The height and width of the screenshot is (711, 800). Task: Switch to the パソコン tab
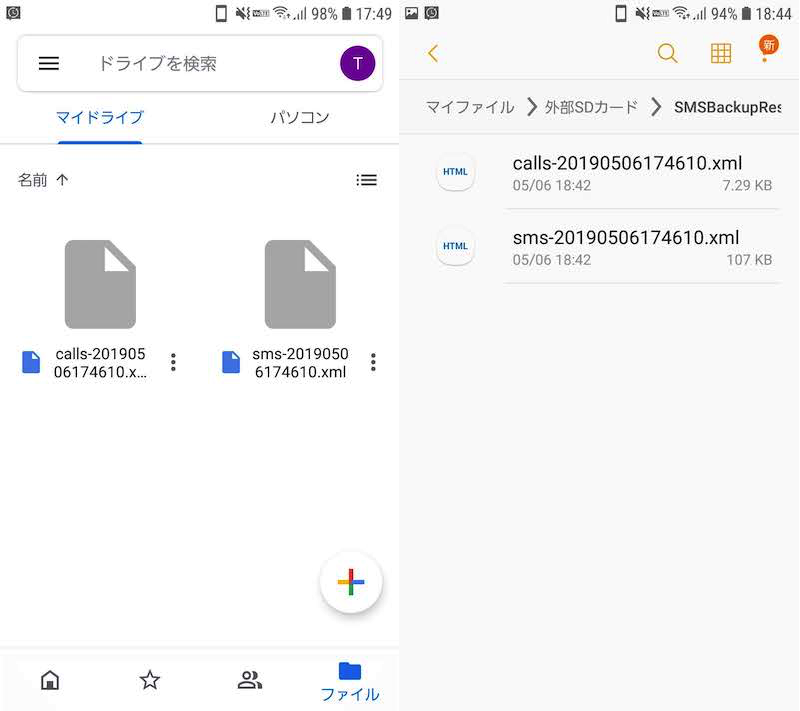coord(299,118)
